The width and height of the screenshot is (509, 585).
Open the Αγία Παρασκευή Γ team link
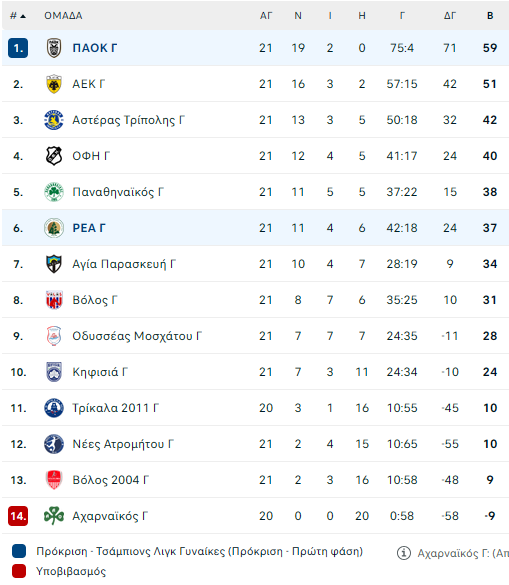[124, 264]
